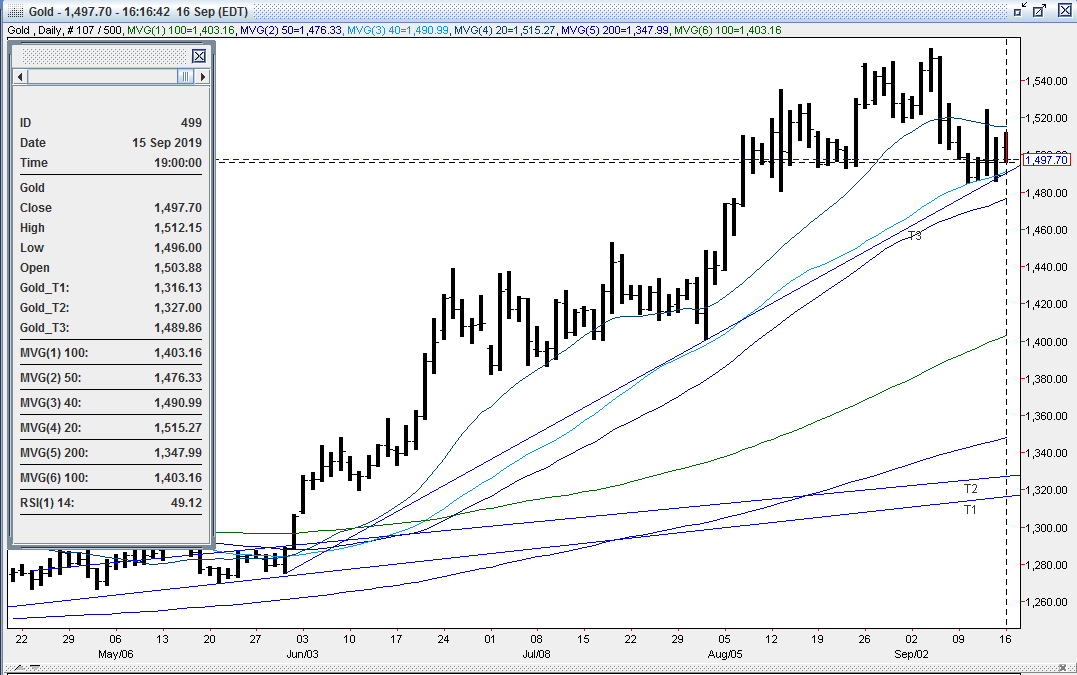Screen dimensions: 1077x675
Task: Click the 1,260.00 price axis label
Action: point(1046,602)
